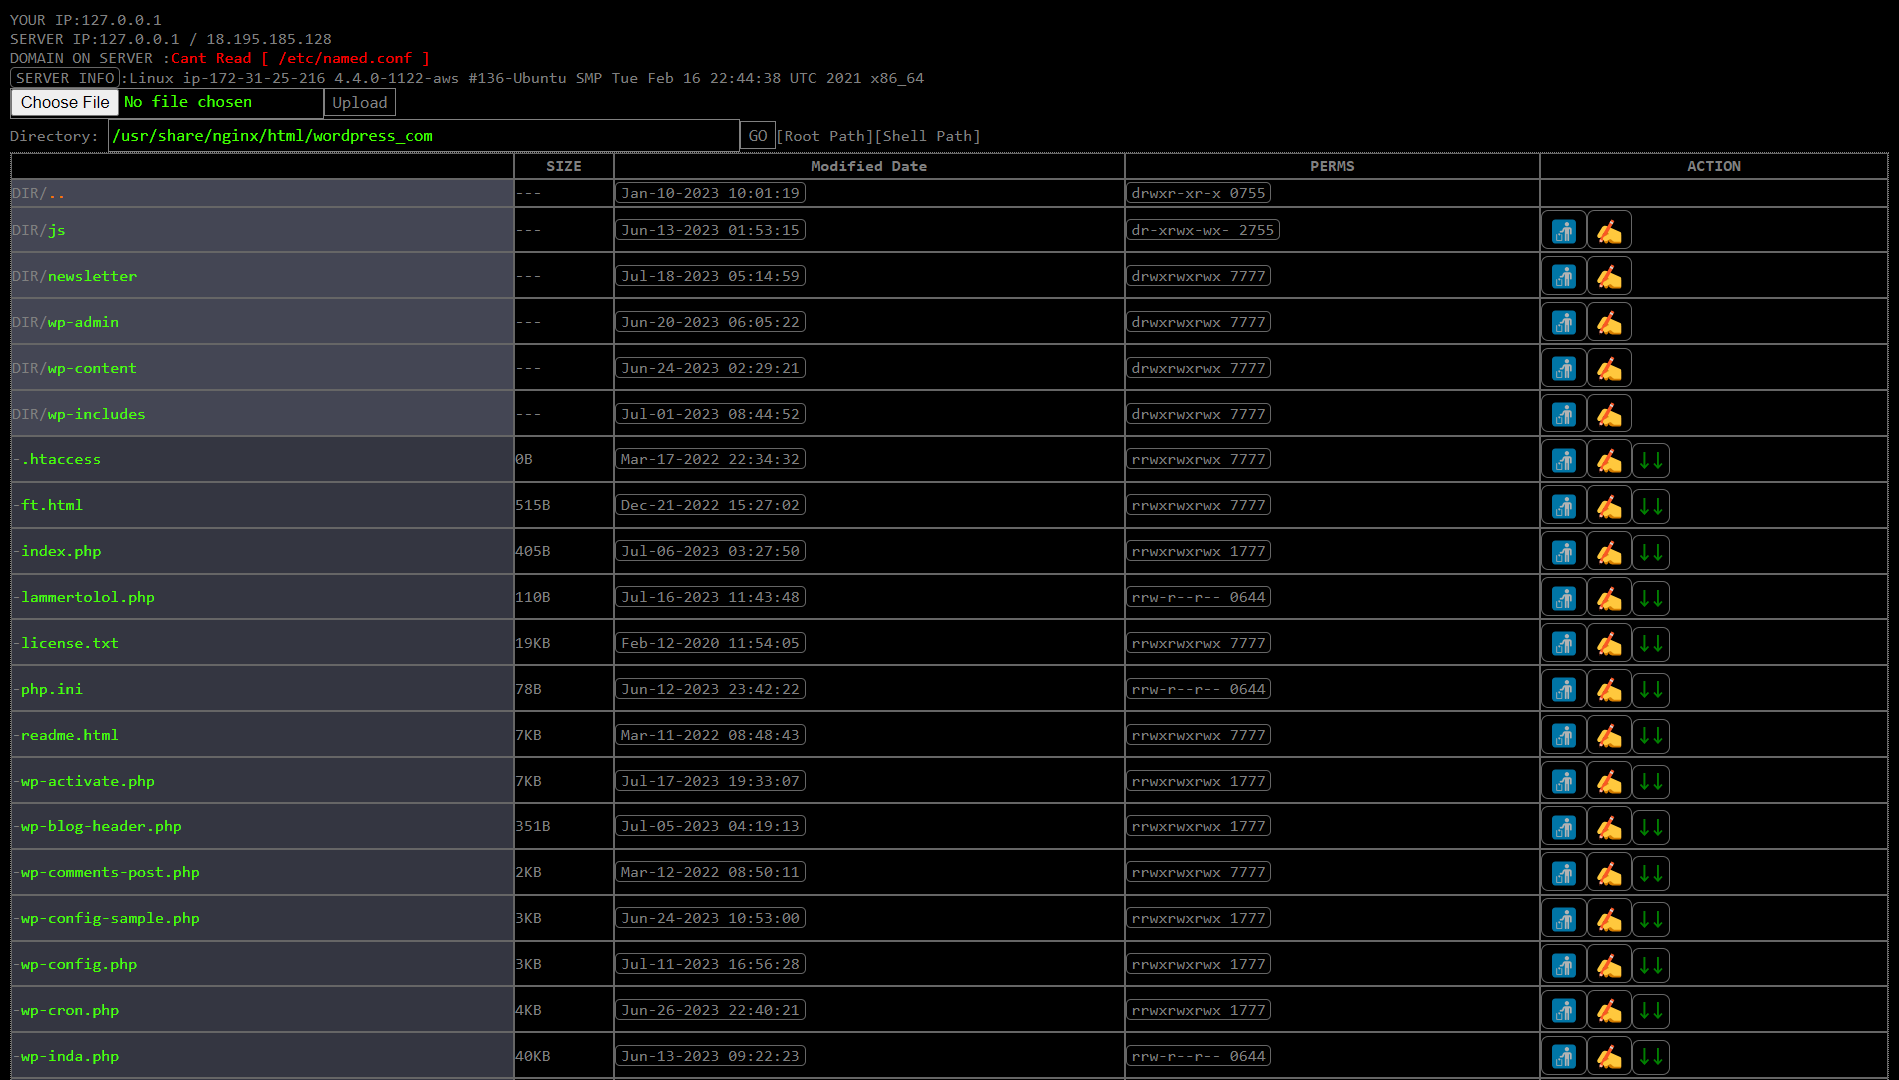Delete wp-activate.php using trash icon
The image size is (1899, 1080).
pos(1563,782)
